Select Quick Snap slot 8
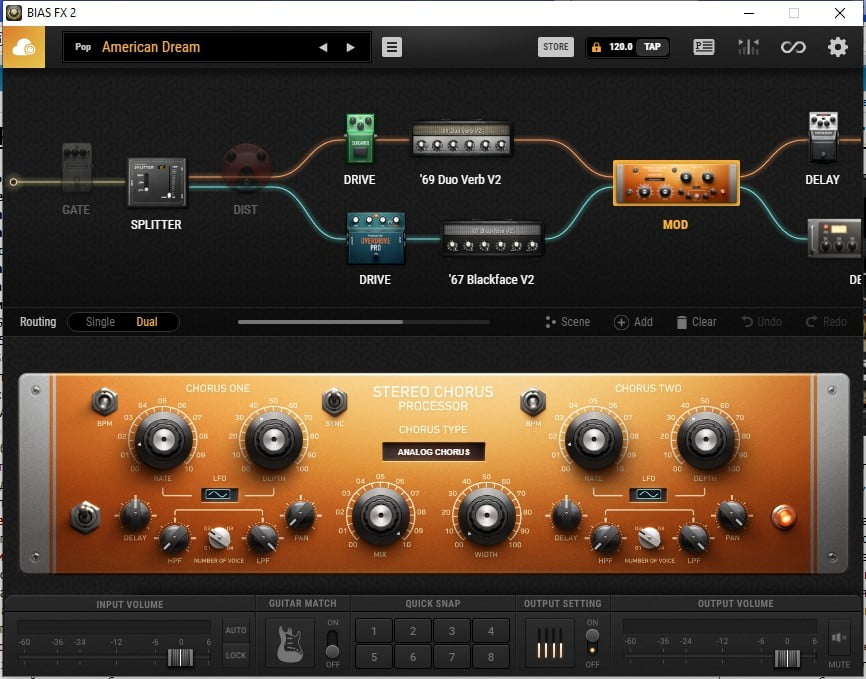The height and width of the screenshot is (679, 866). [491, 657]
